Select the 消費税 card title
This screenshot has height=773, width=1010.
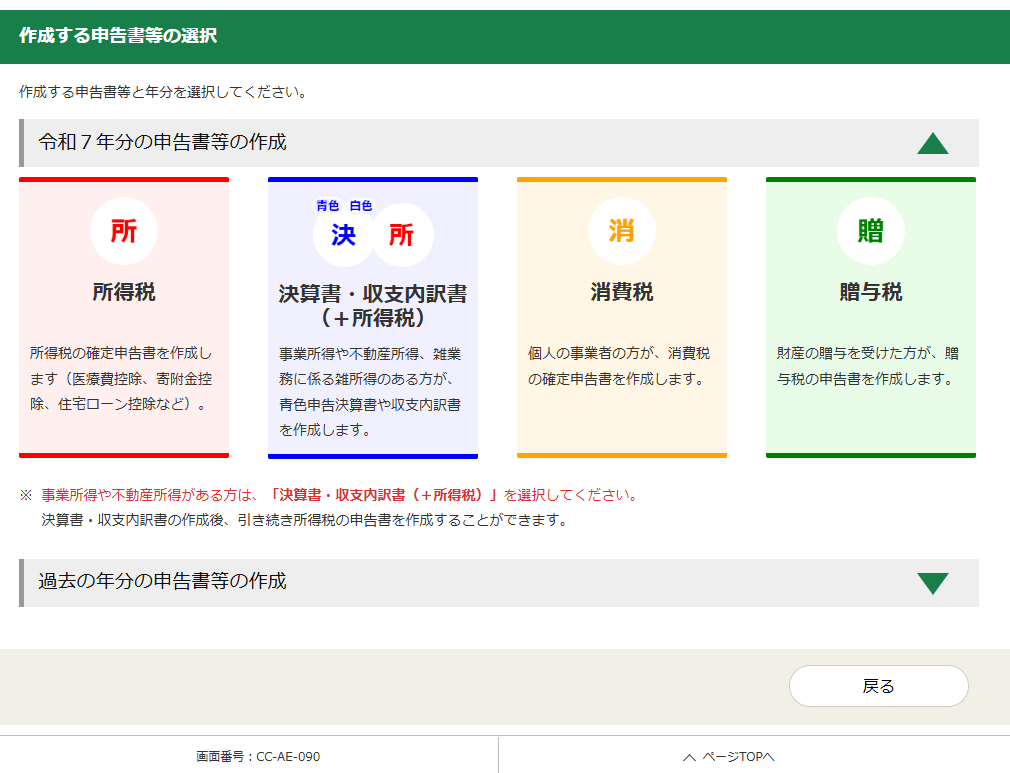pyautogui.click(x=621, y=292)
